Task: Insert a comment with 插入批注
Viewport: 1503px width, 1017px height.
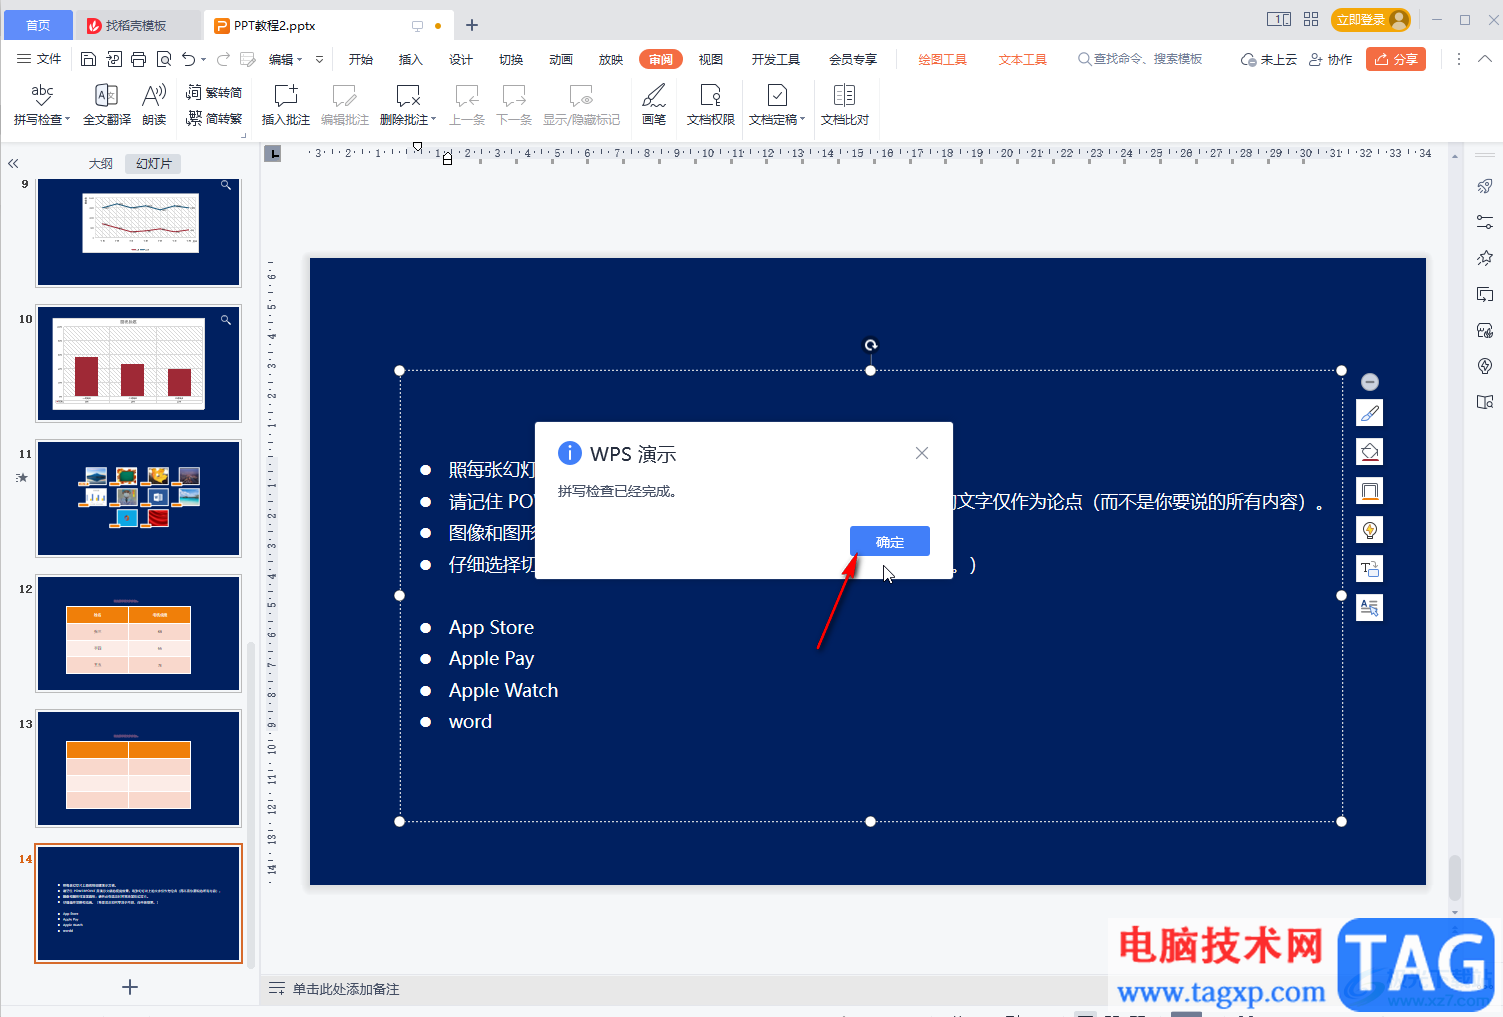Action: (x=286, y=105)
